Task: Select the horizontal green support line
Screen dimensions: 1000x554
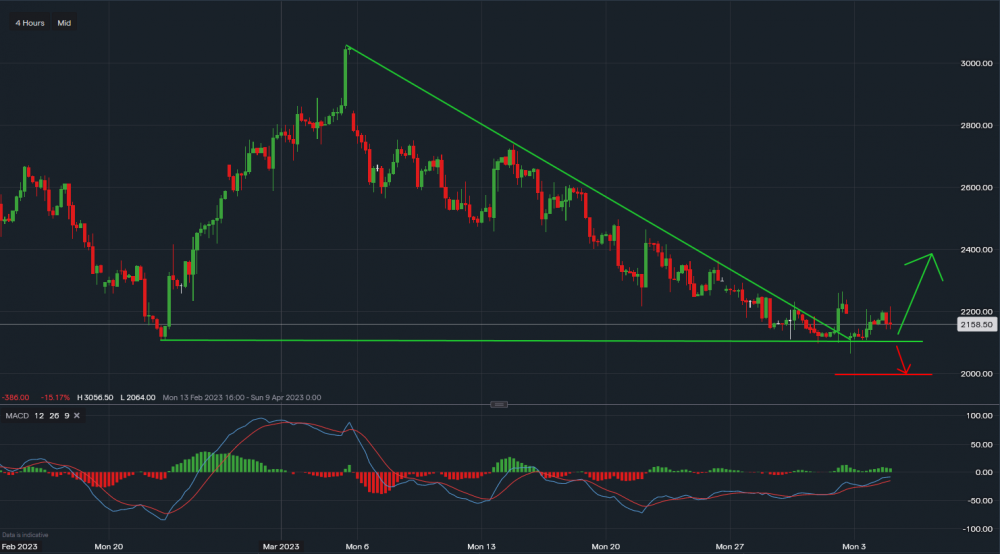Action: 500,341
